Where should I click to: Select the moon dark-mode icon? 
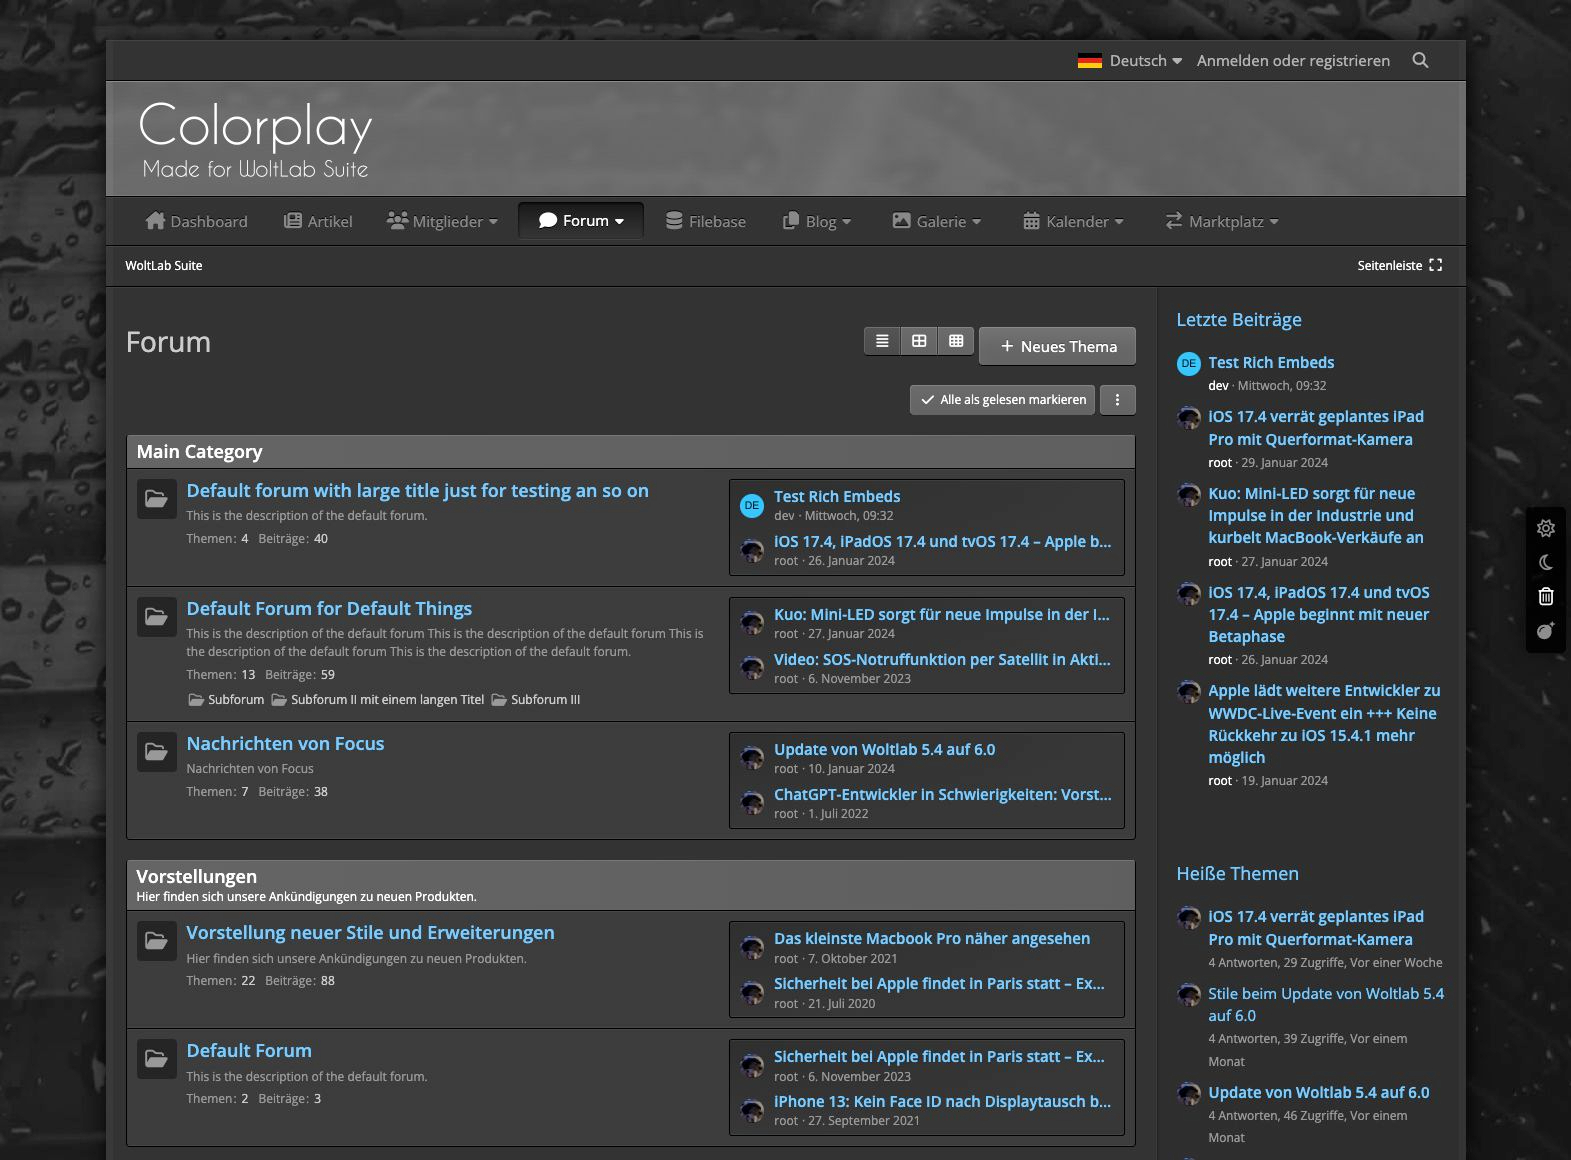click(1546, 563)
